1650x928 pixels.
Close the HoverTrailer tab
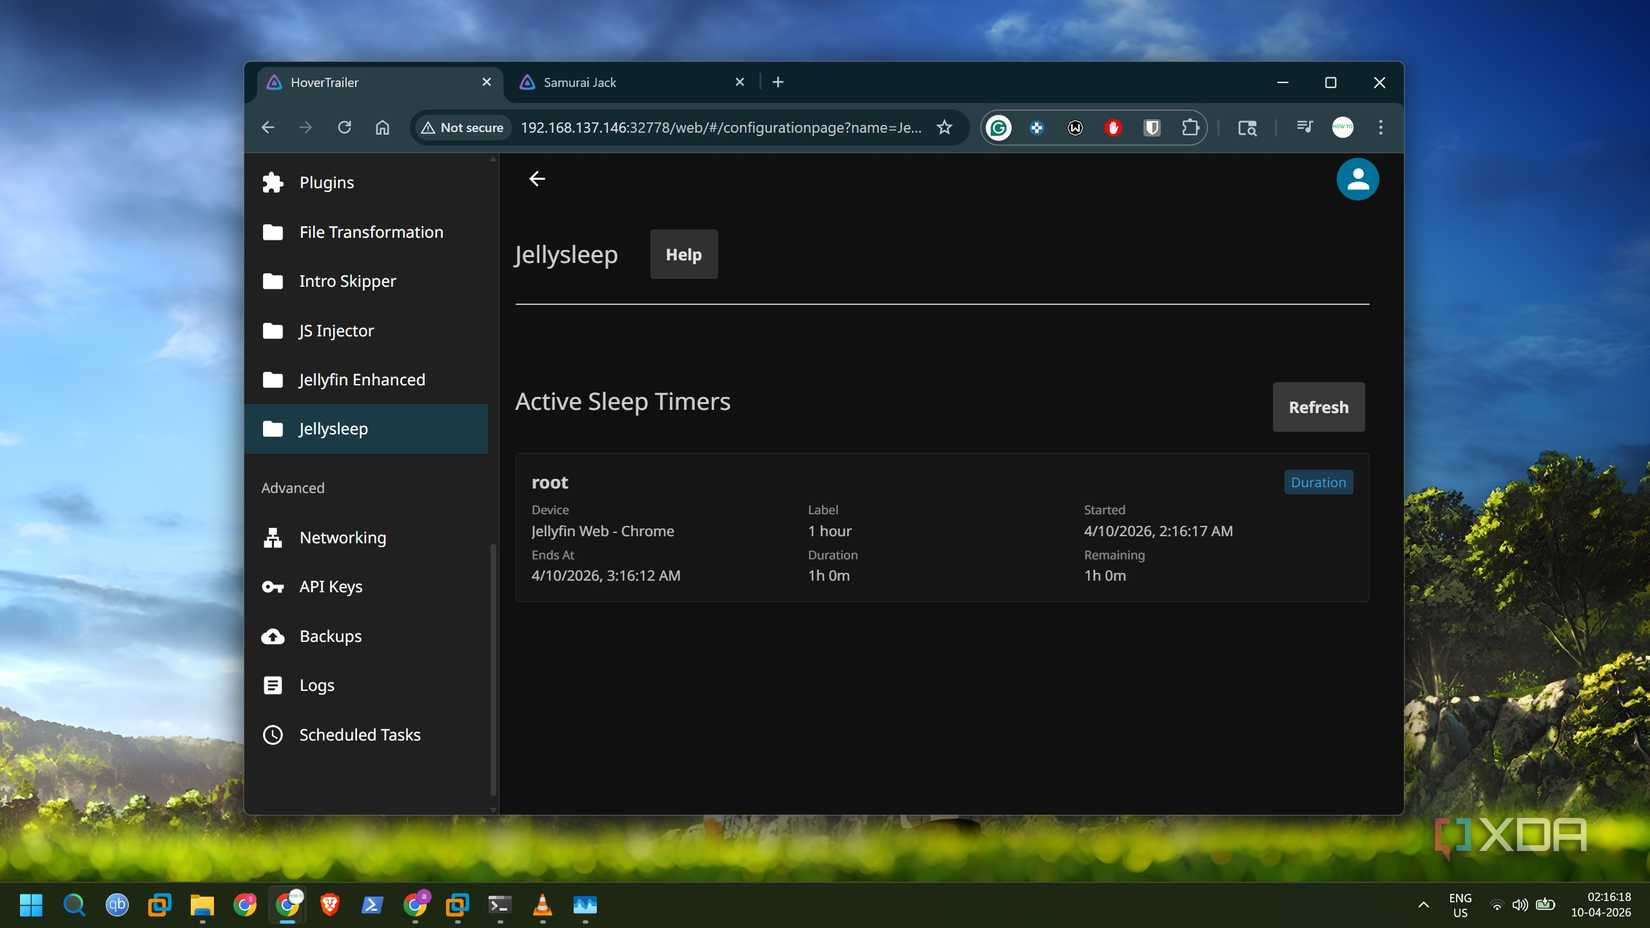(487, 82)
